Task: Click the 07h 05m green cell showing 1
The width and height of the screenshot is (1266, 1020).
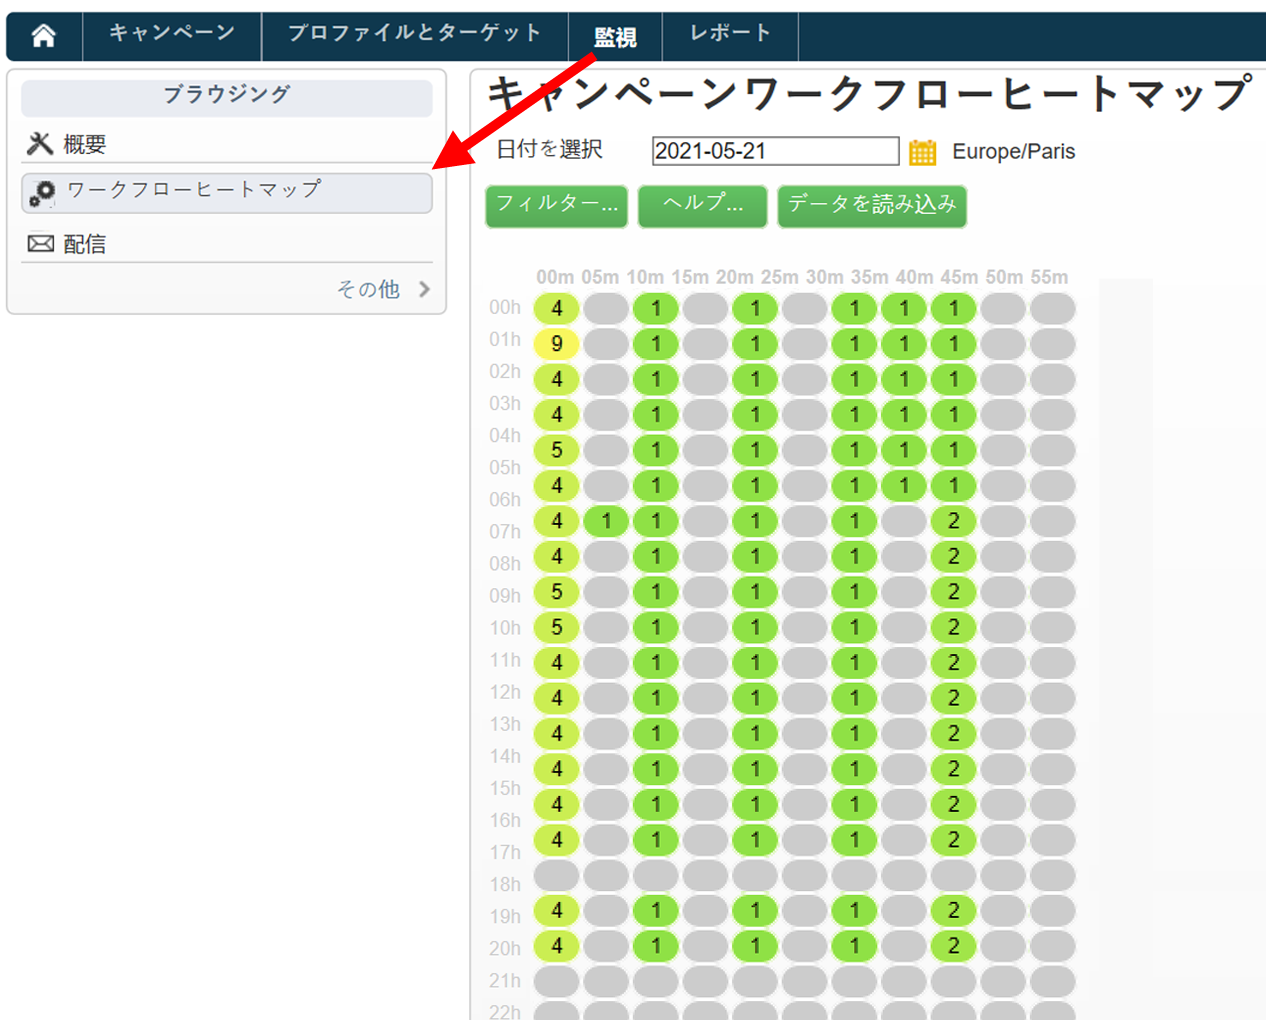Action: coord(606,521)
